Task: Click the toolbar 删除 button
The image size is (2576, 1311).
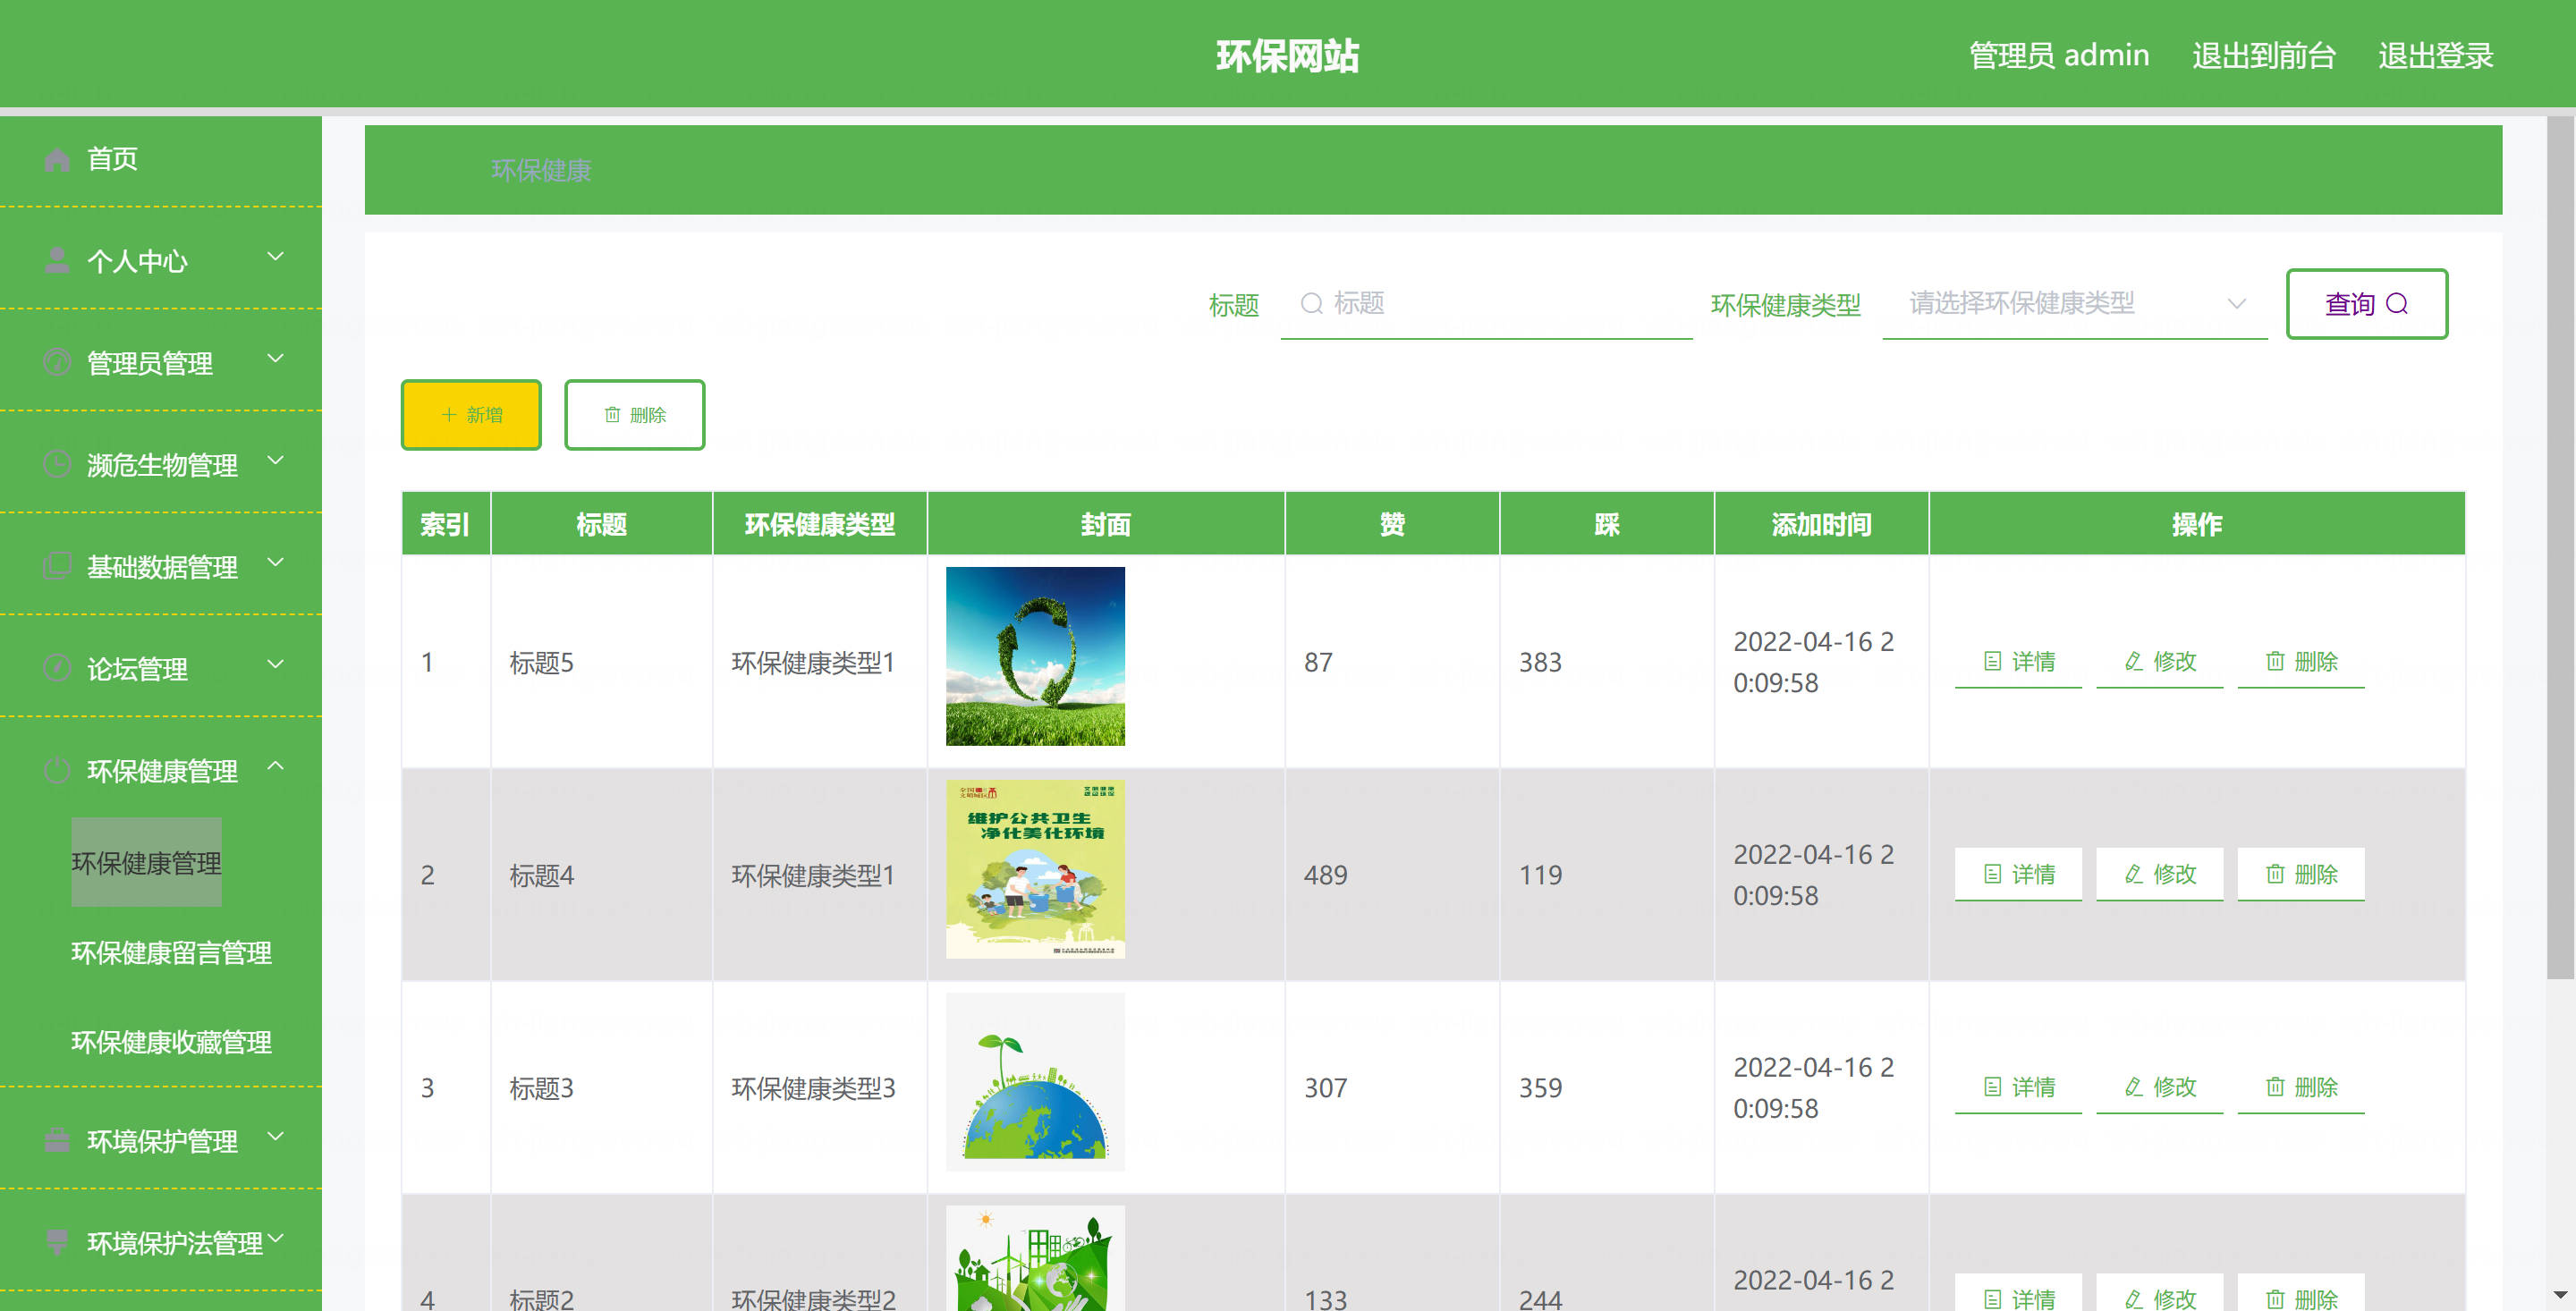Action: 635,415
